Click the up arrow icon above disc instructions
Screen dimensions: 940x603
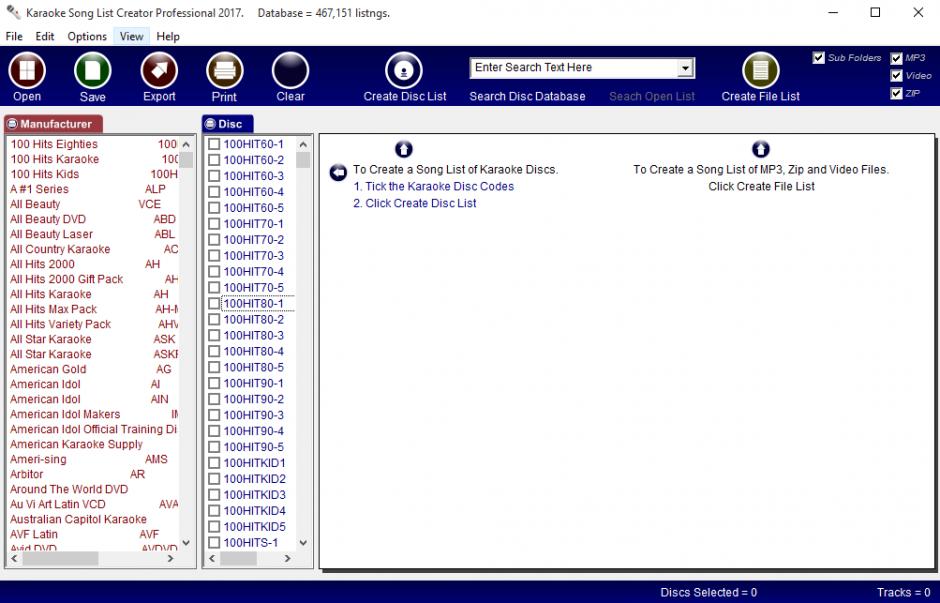click(x=404, y=149)
